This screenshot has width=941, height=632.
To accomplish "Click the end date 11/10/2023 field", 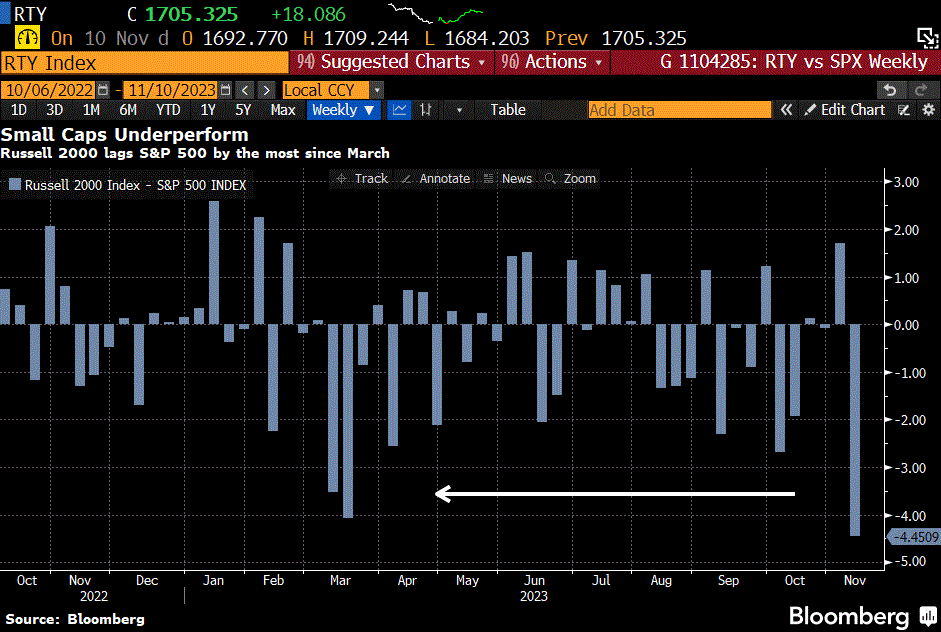I will point(170,90).
